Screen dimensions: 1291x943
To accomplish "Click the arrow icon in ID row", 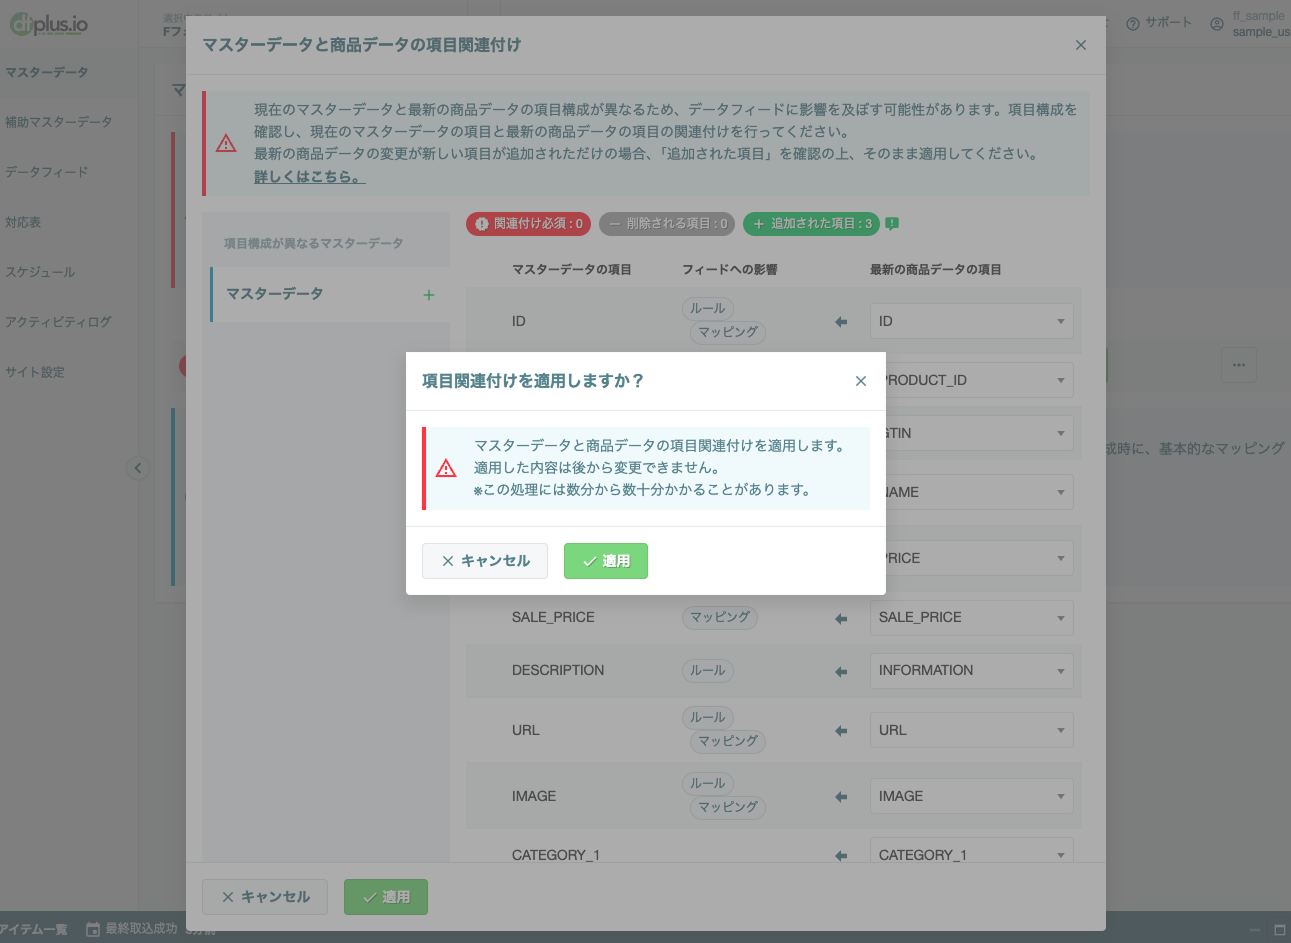I will click(x=841, y=322).
